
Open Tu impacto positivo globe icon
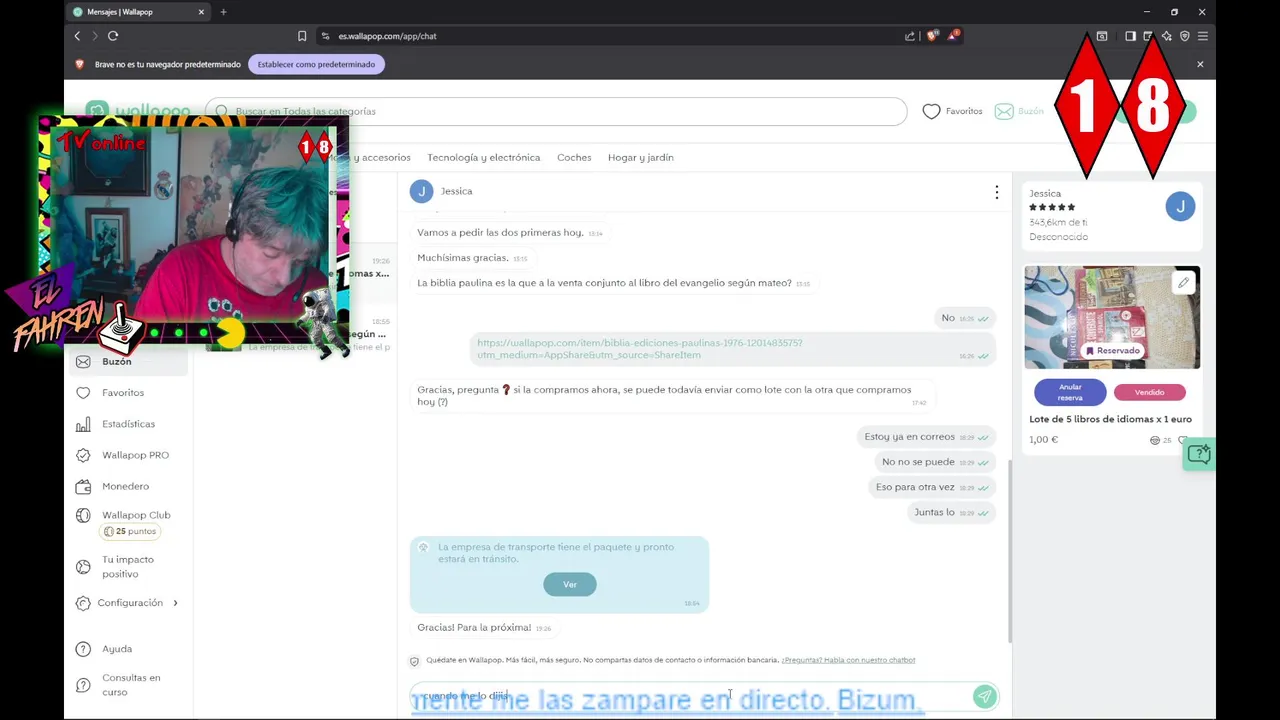click(83, 567)
